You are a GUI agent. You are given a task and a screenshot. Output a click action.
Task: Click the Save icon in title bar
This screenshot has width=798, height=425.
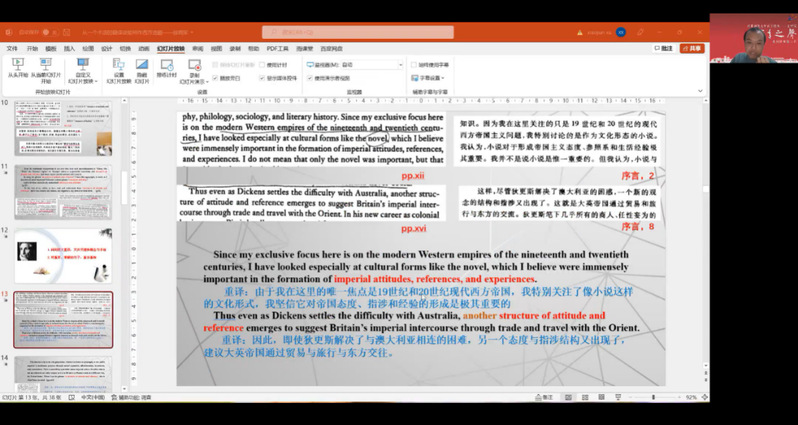click(x=66, y=32)
